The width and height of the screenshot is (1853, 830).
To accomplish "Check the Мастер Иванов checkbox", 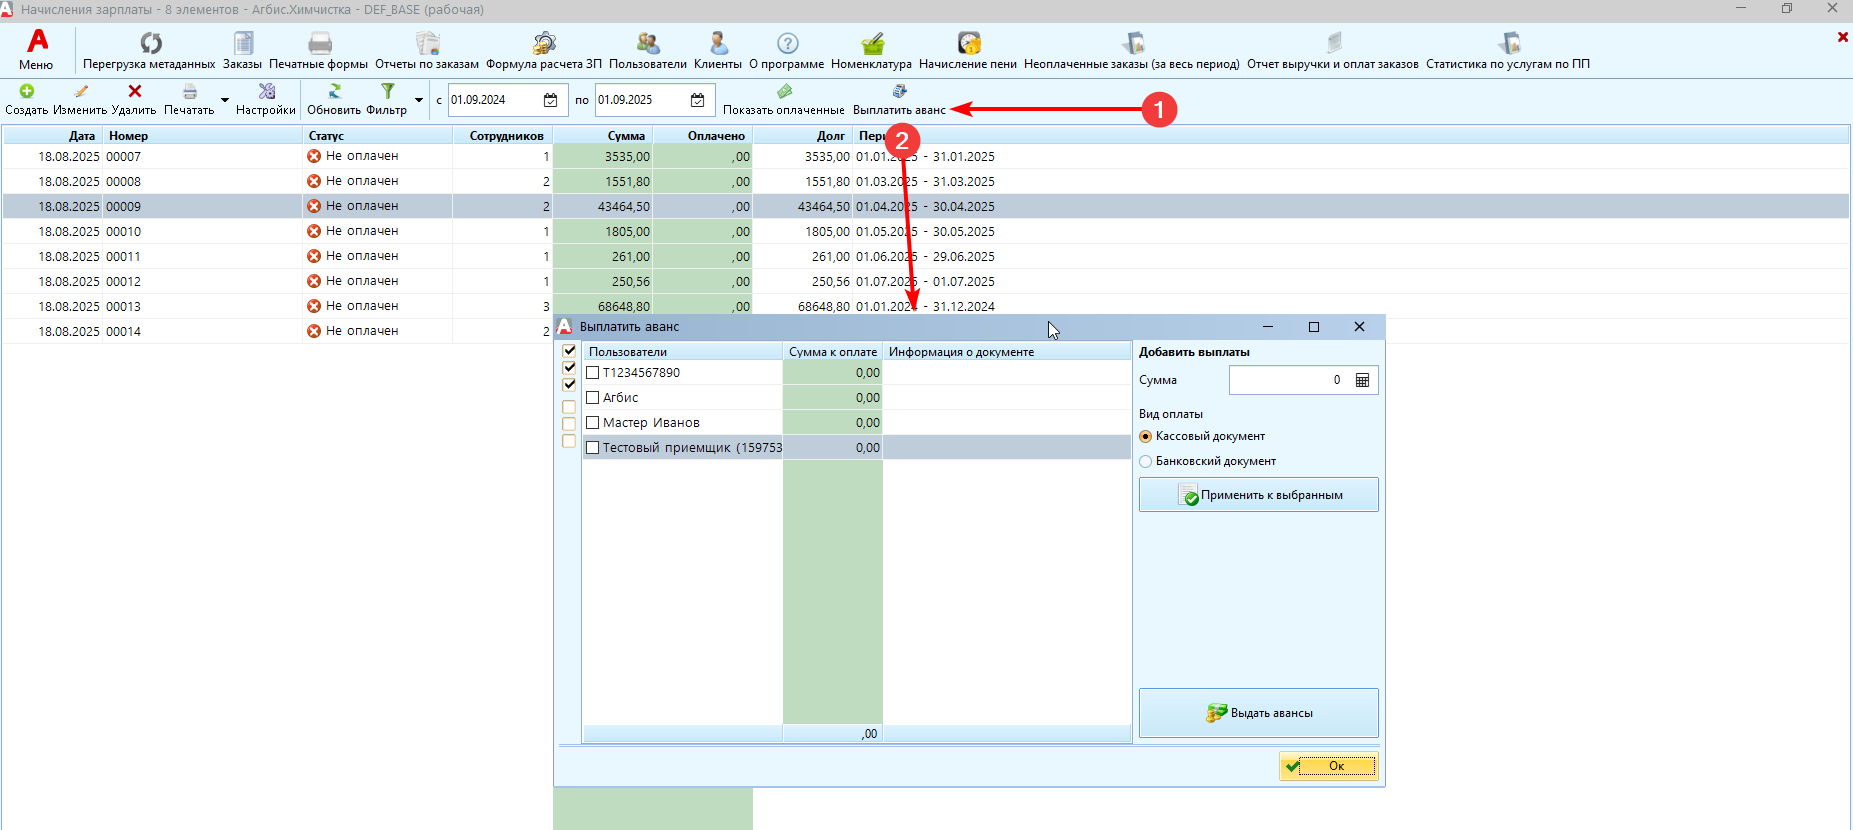I will pyautogui.click(x=592, y=423).
